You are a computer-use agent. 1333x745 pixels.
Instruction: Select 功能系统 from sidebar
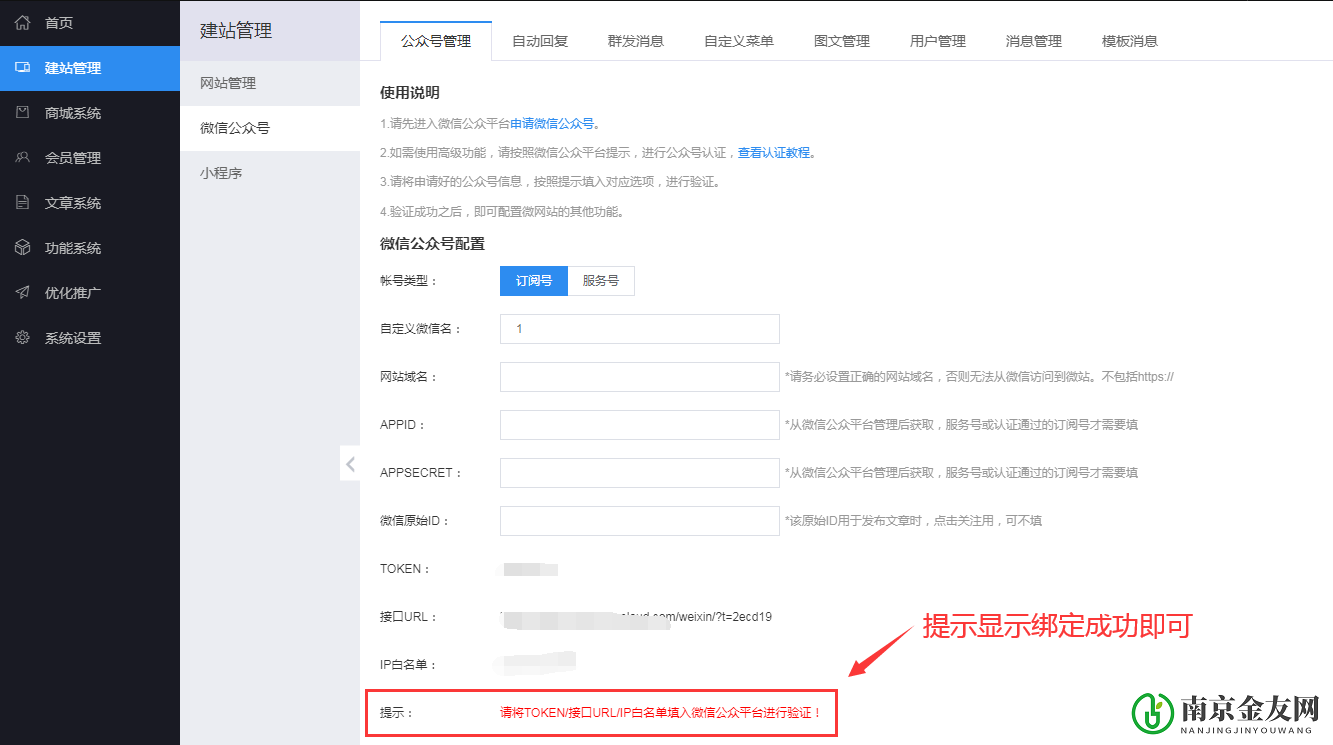pos(60,247)
